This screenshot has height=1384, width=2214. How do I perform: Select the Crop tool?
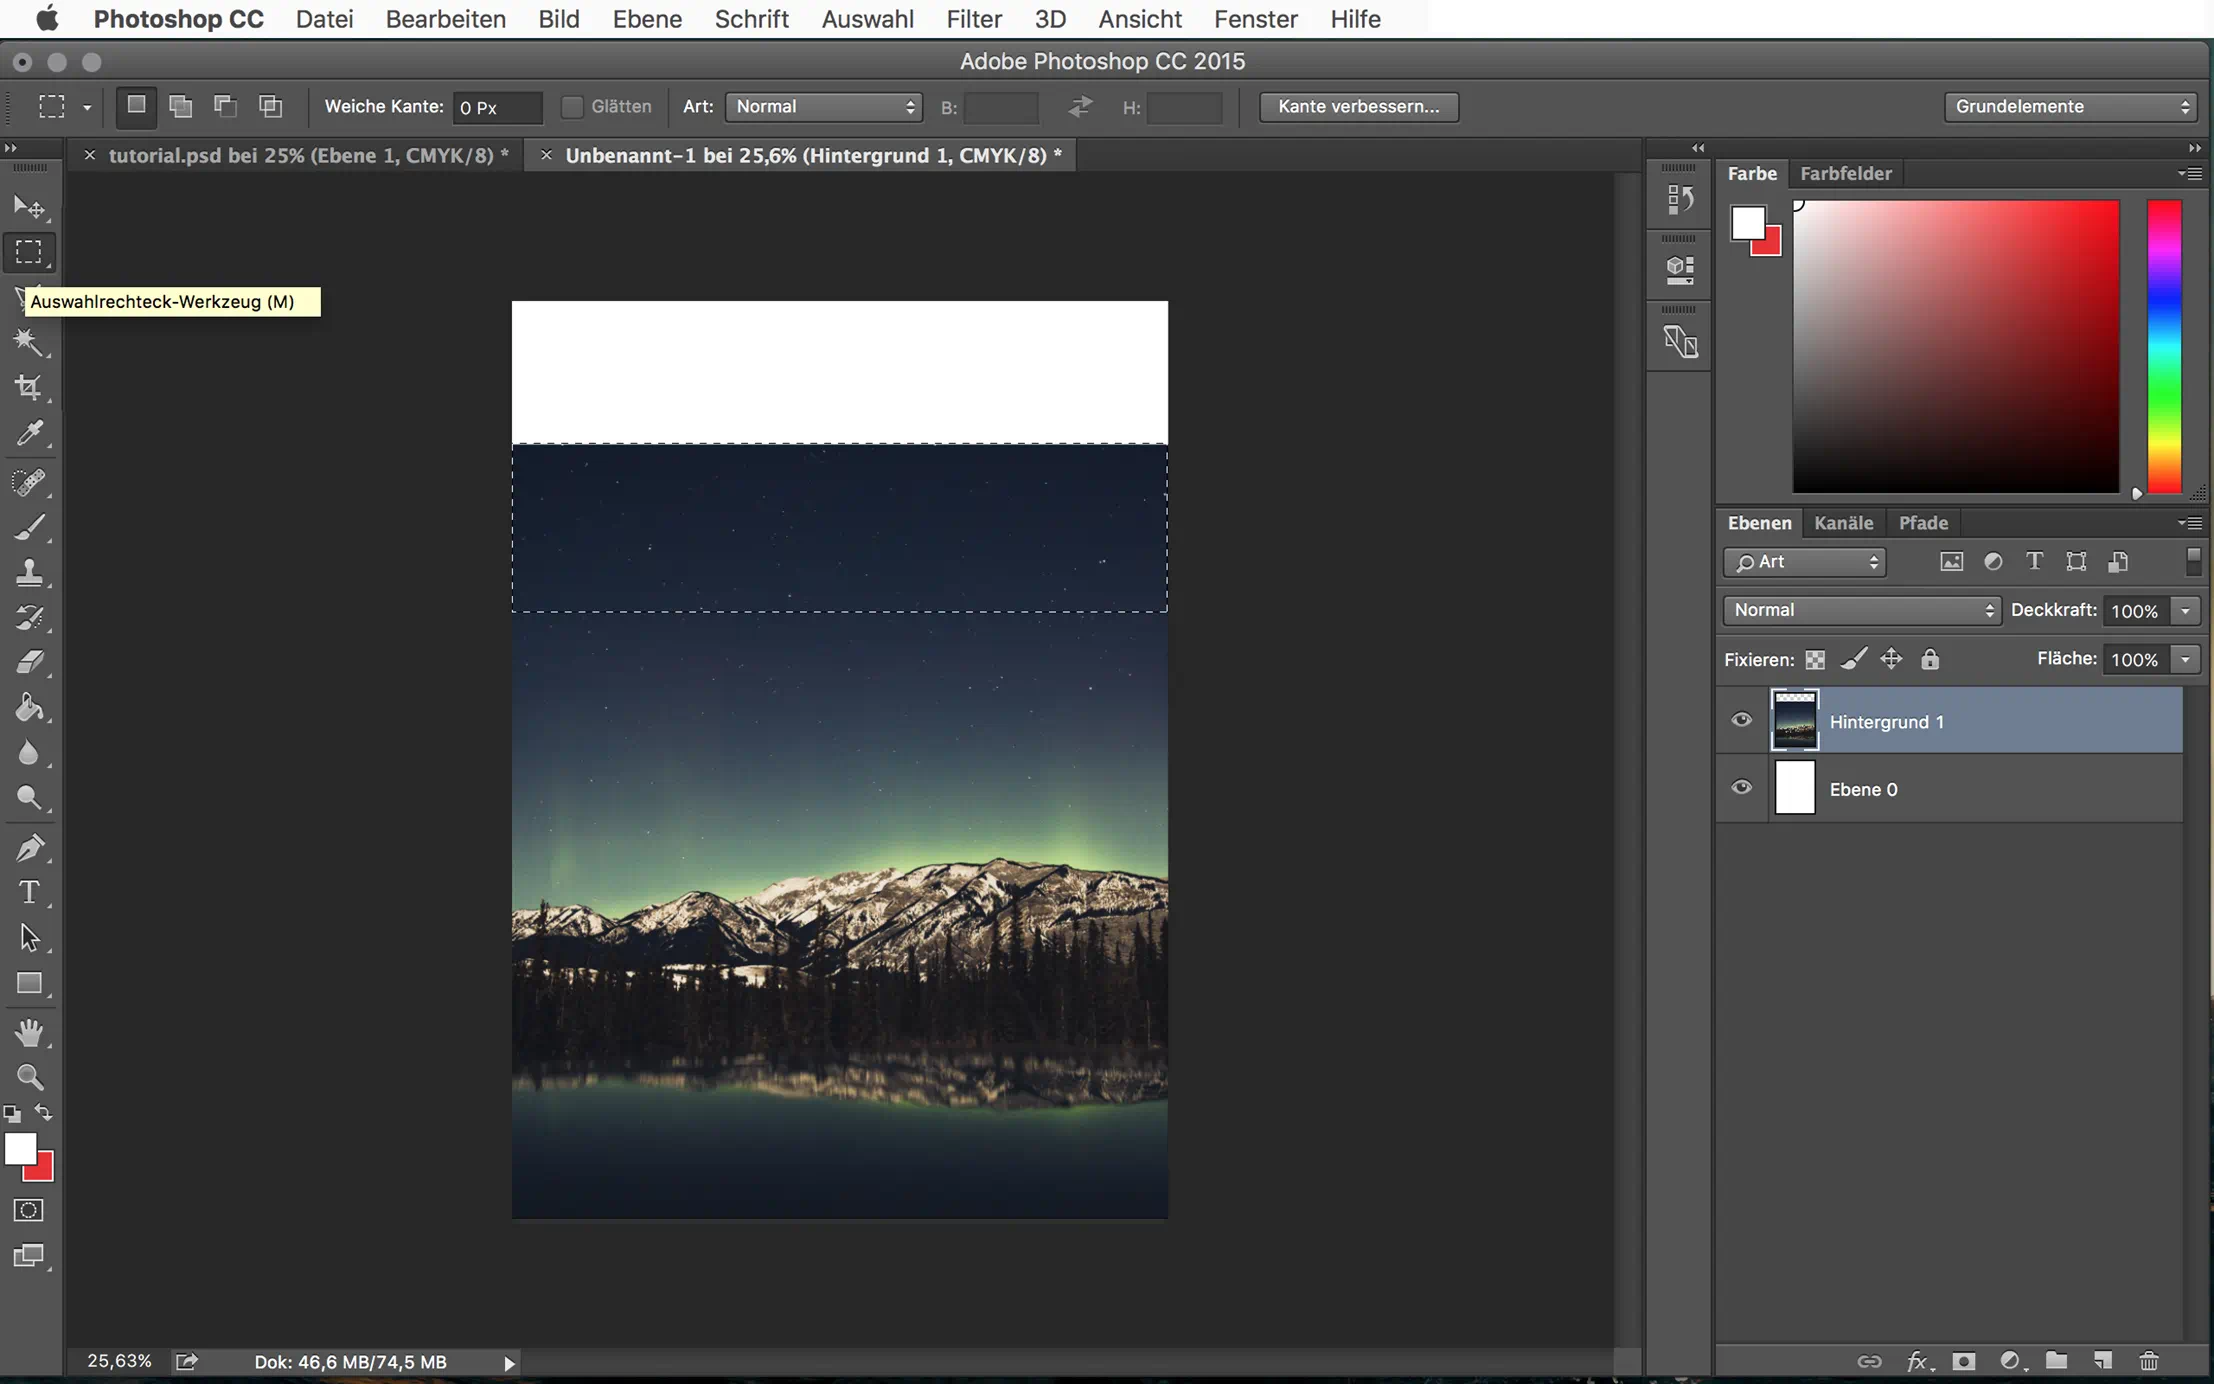pos(29,388)
